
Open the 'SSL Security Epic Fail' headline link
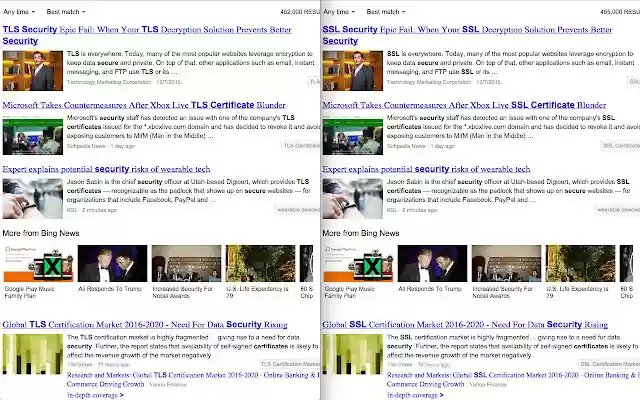coord(467,35)
